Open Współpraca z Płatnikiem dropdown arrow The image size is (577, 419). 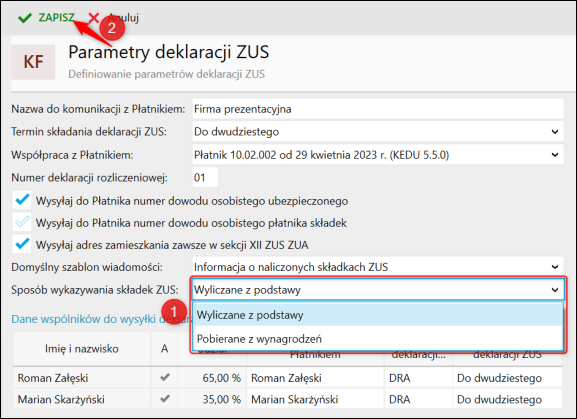pyautogui.click(x=555, y=155)
